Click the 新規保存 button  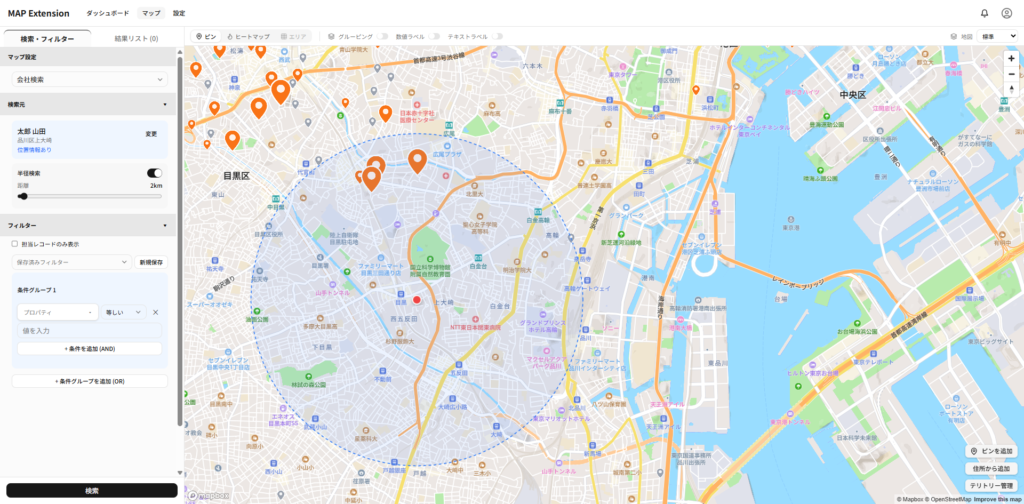(x=151, y=262)
